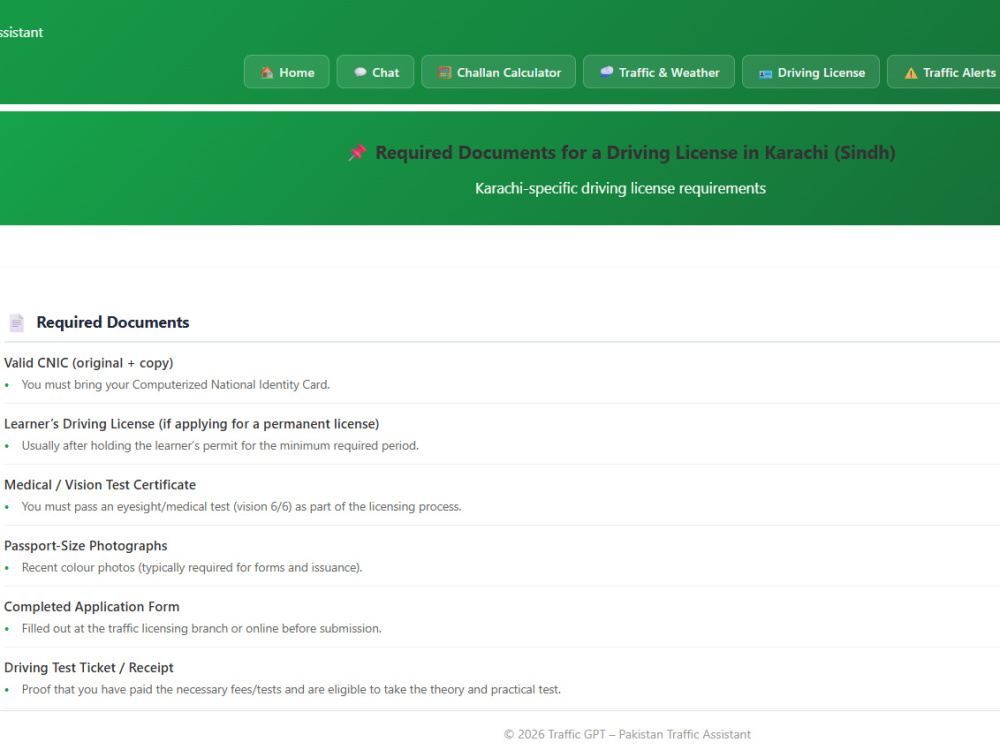
Task: Open the Driving License page
Action: tap(811, 72)
